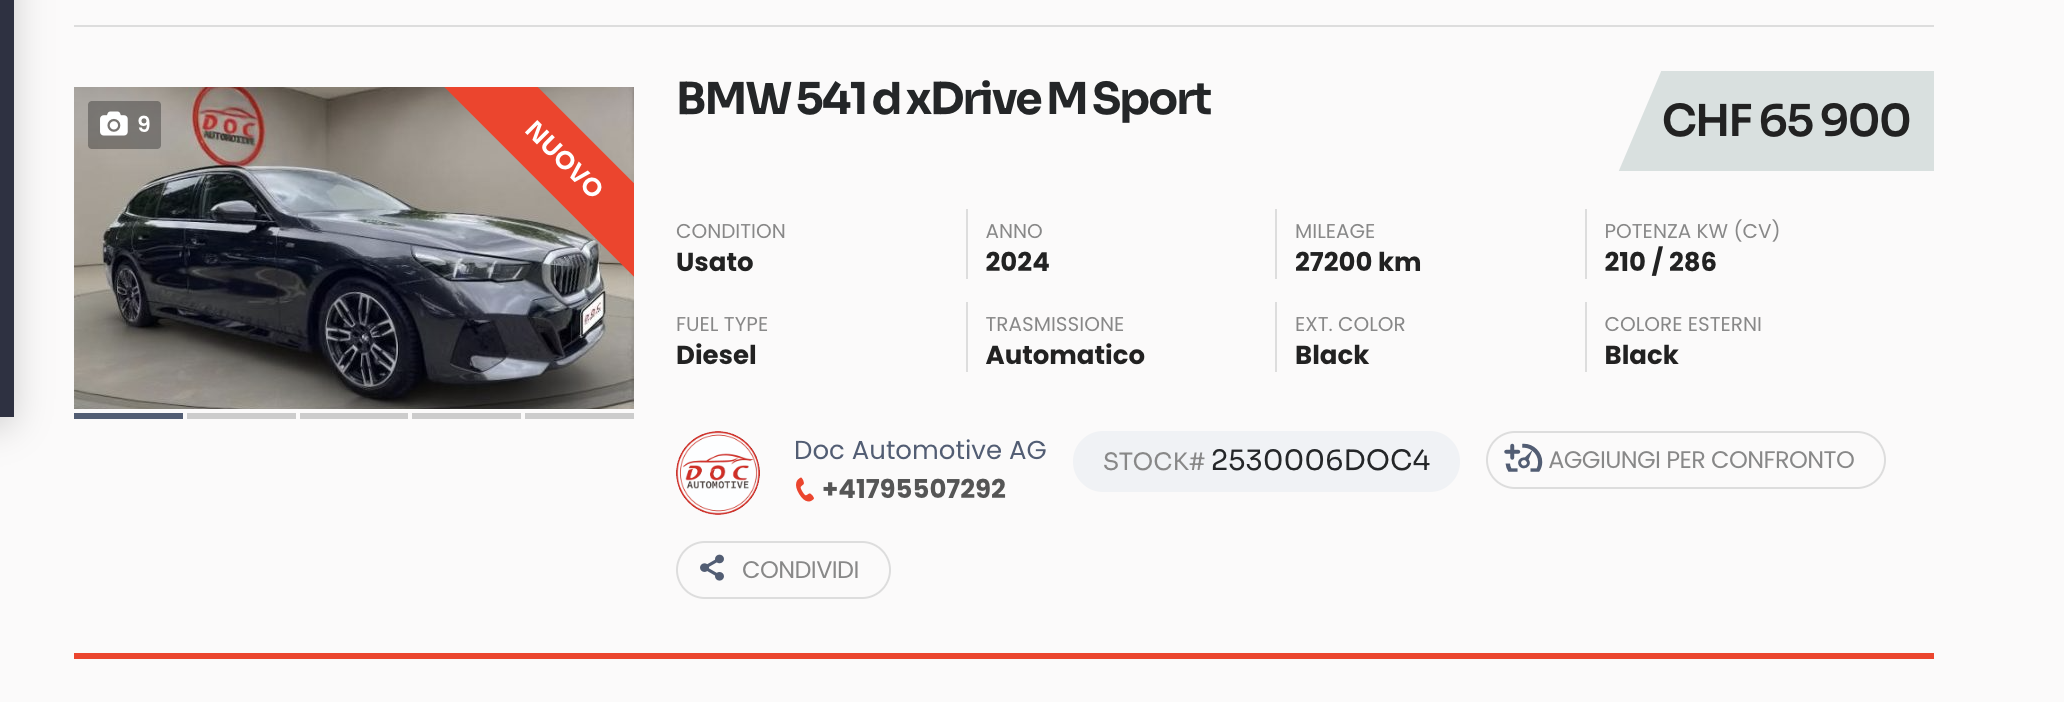The width and height of the screenshot is (2064, 702).
Task: Select the first image slider segment
Action: [128, 415]
